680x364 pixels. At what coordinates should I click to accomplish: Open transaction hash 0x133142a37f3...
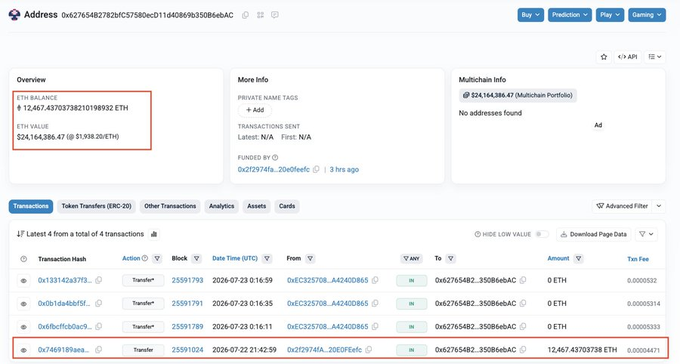[x=65, y=280]
